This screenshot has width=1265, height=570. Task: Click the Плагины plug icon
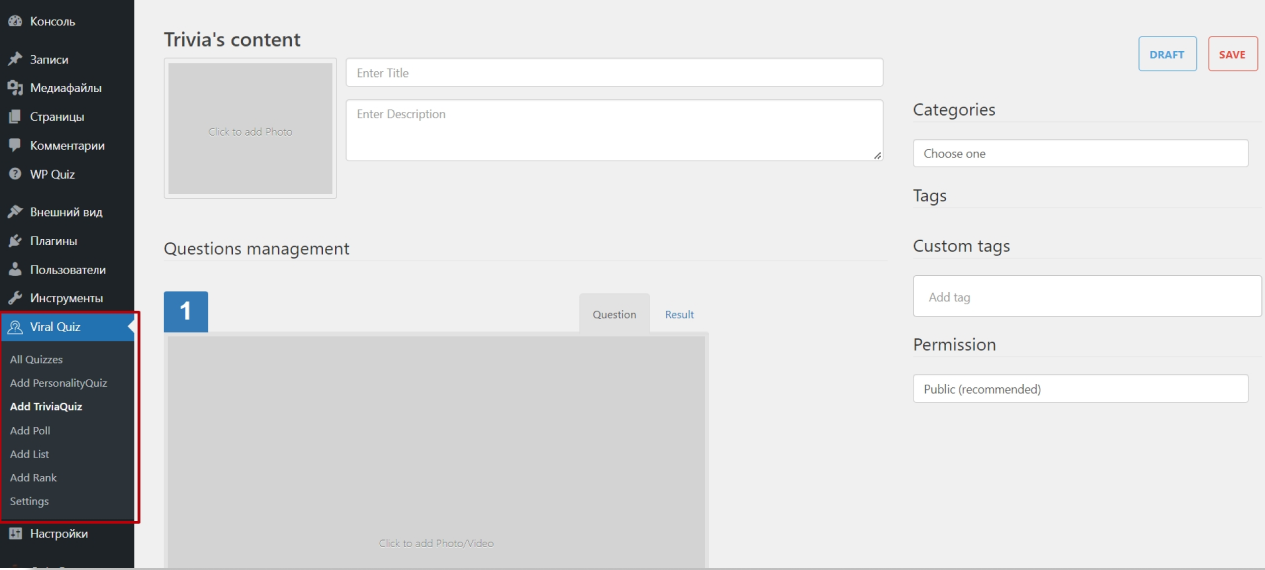(x=15, y=241)
